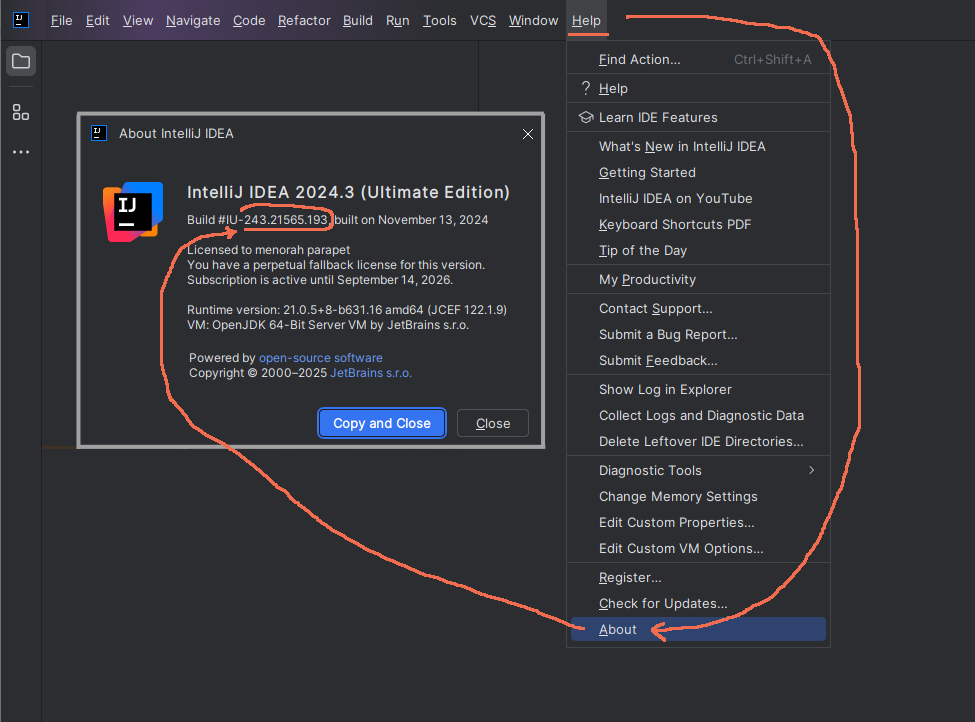The height and width of the screenshot is (722, 975).
Task: Open the File menu
Action: point(61,20)
